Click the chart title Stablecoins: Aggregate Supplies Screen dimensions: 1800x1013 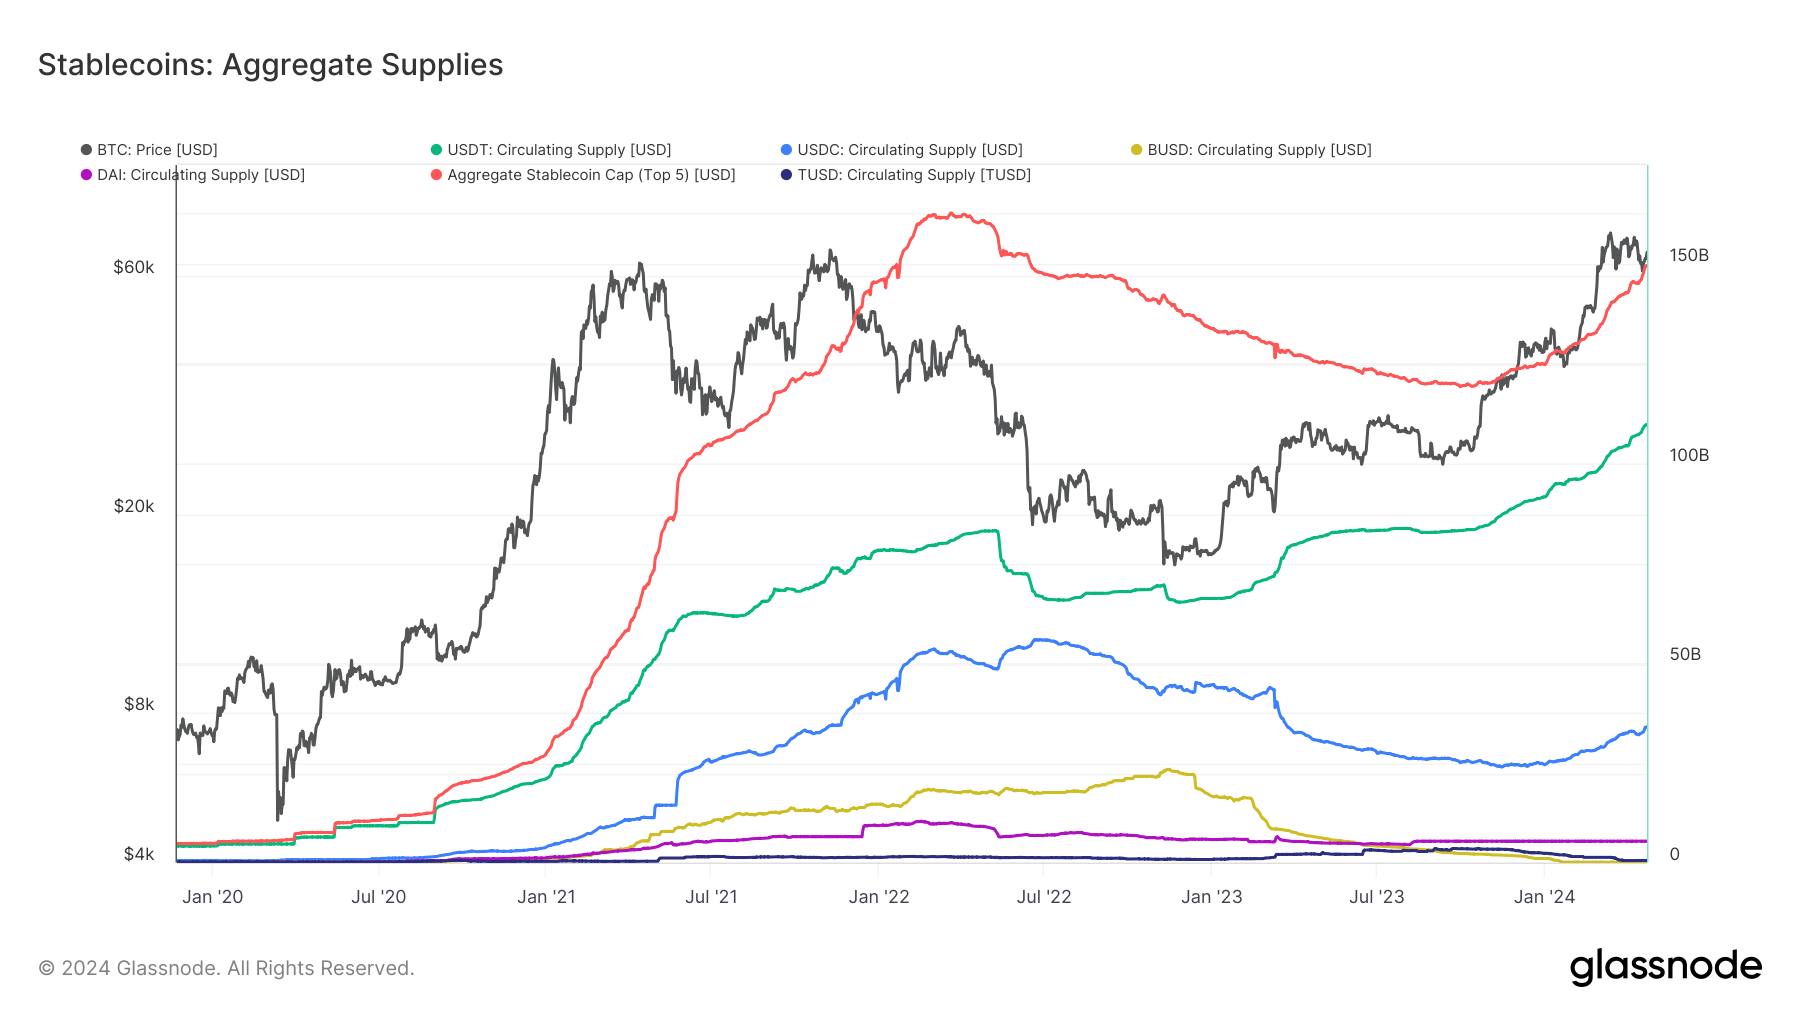[270, 65]
